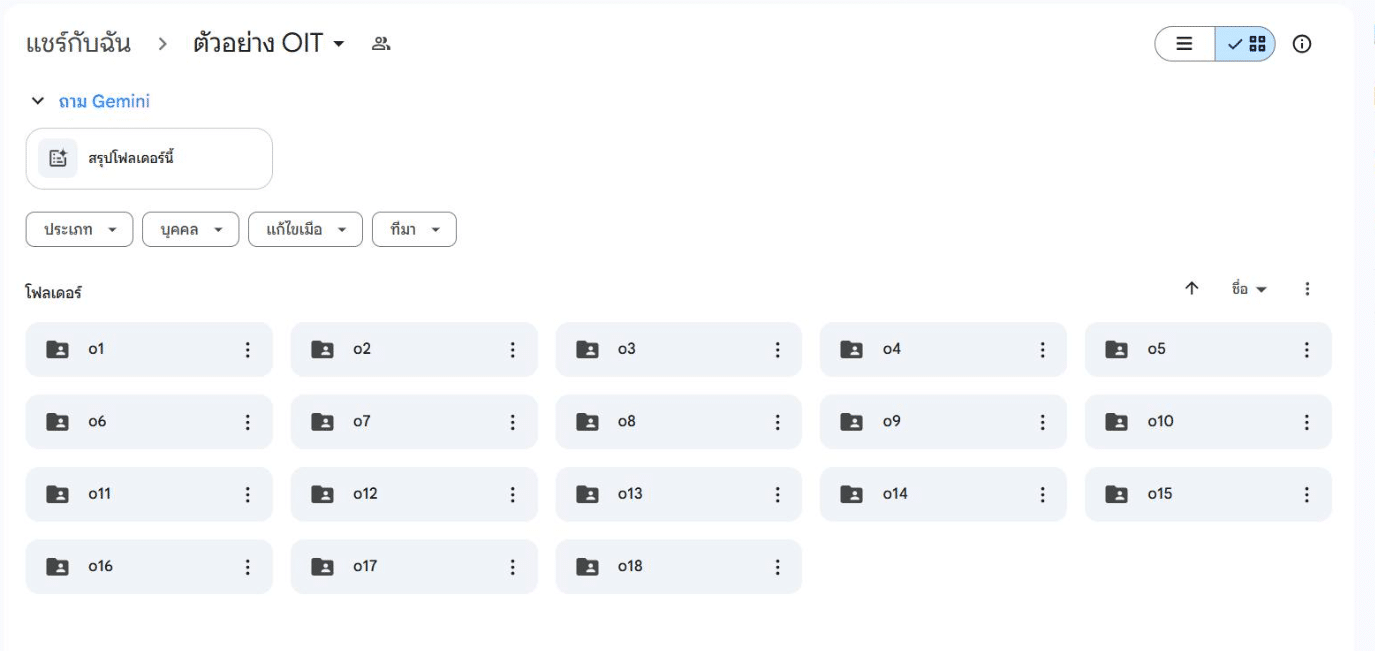Open more actions for o14 folder
The height and width of the screenshot is (651, 1375).
click(1042, 494)
